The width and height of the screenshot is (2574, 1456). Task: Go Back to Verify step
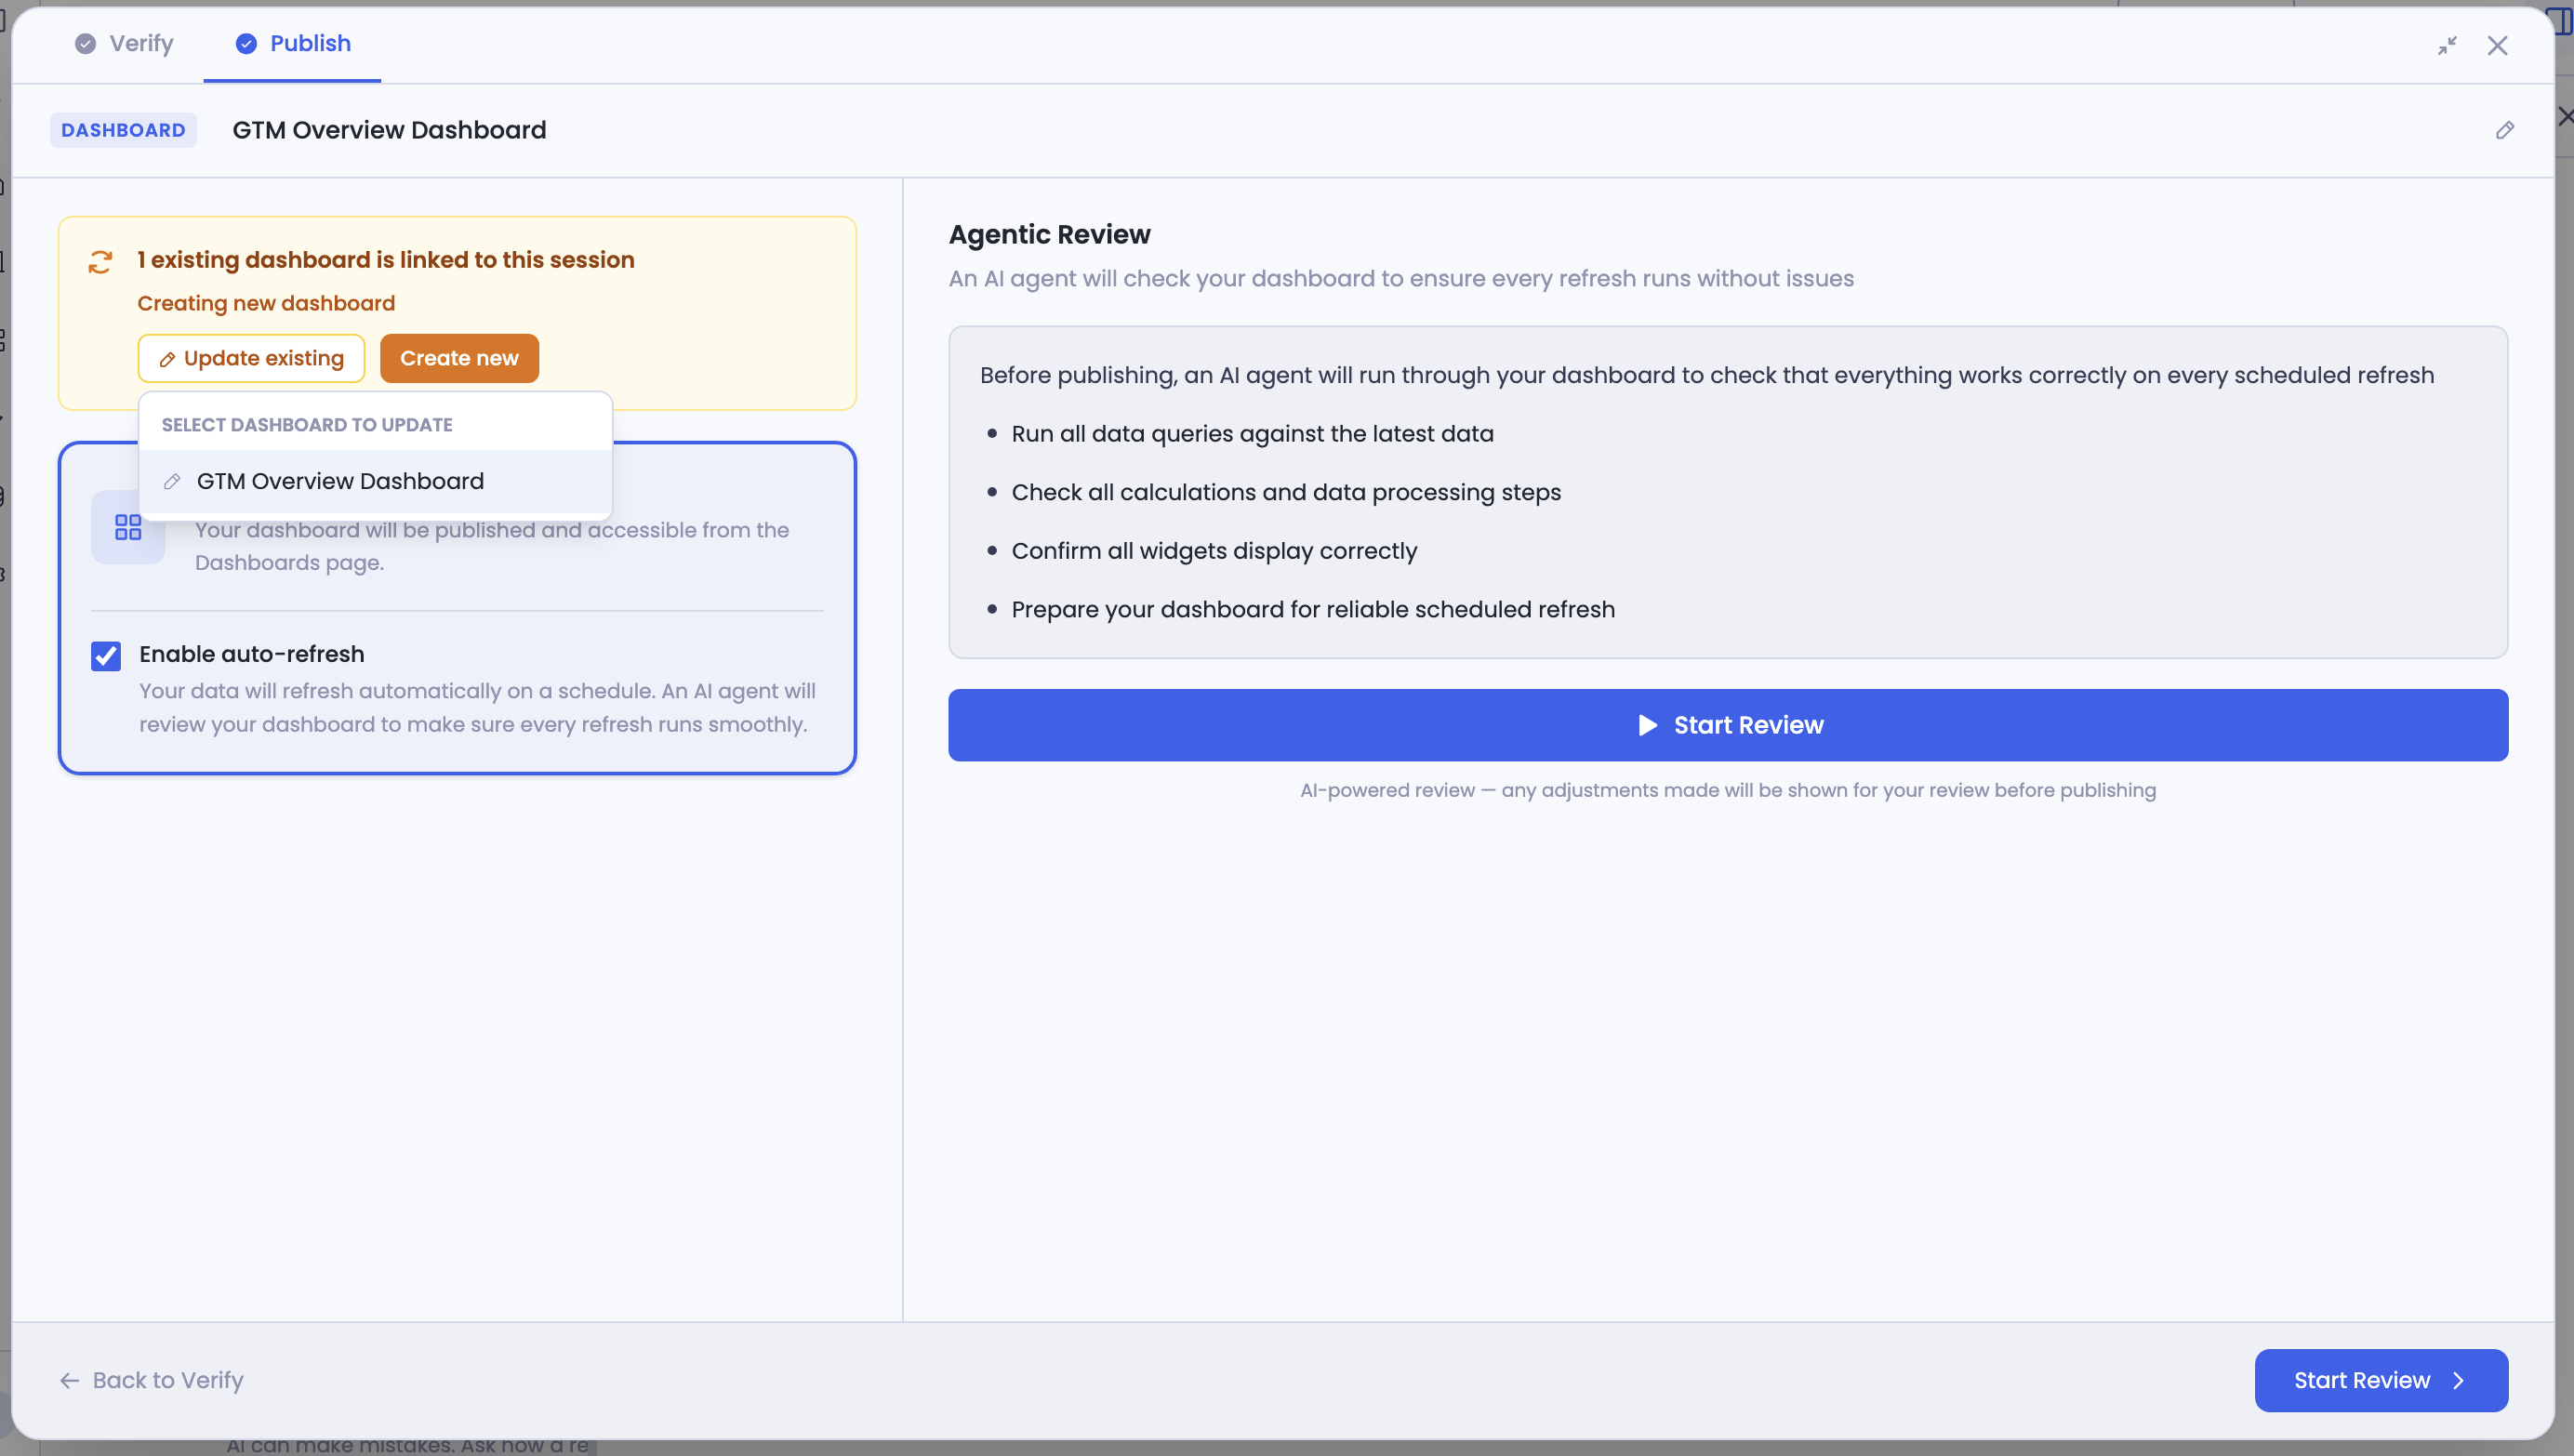coord(152,1380)
